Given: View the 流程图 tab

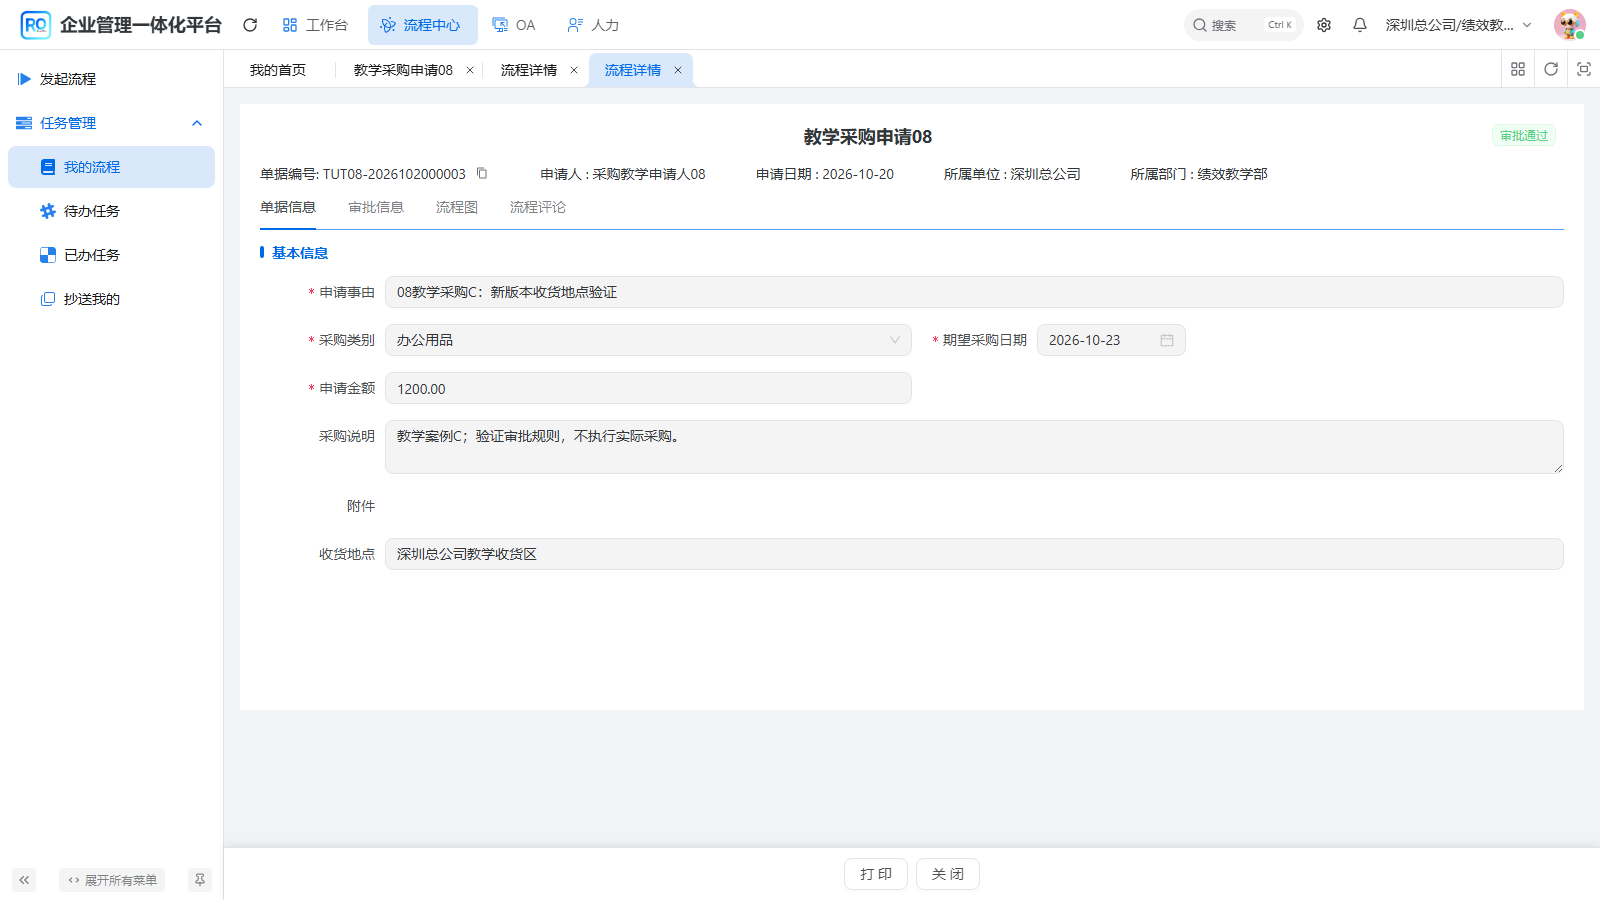Looking at the screenshot, I should (457, 207).
